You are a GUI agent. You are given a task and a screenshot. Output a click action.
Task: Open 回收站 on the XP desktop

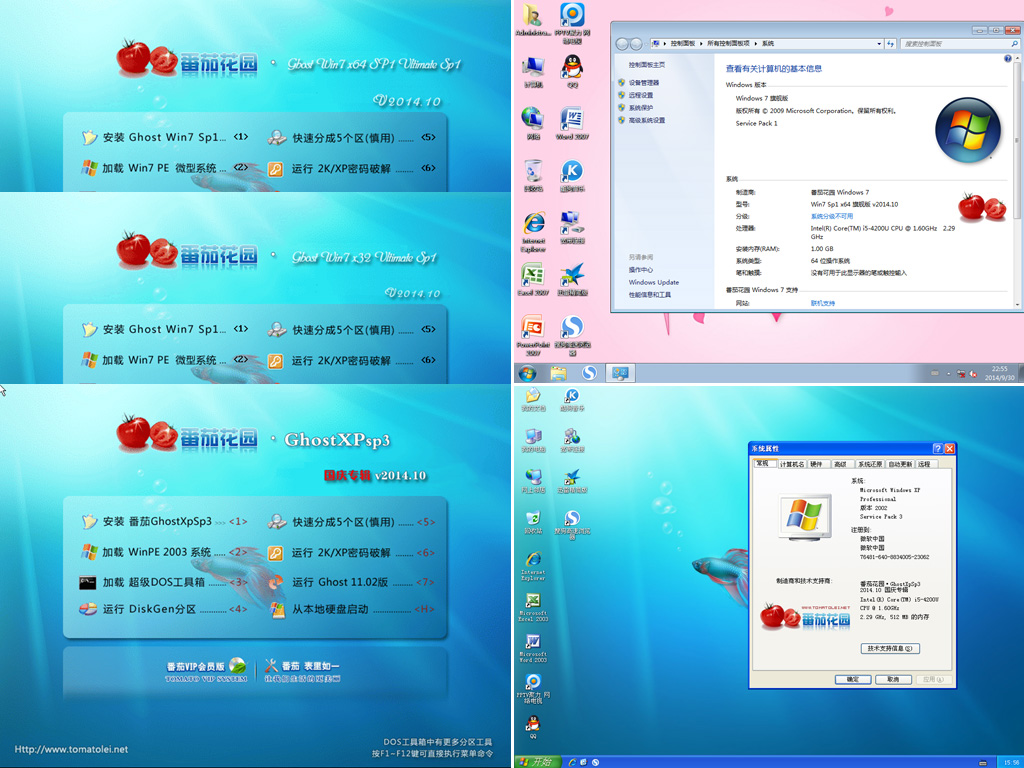(x=533, y=522)
